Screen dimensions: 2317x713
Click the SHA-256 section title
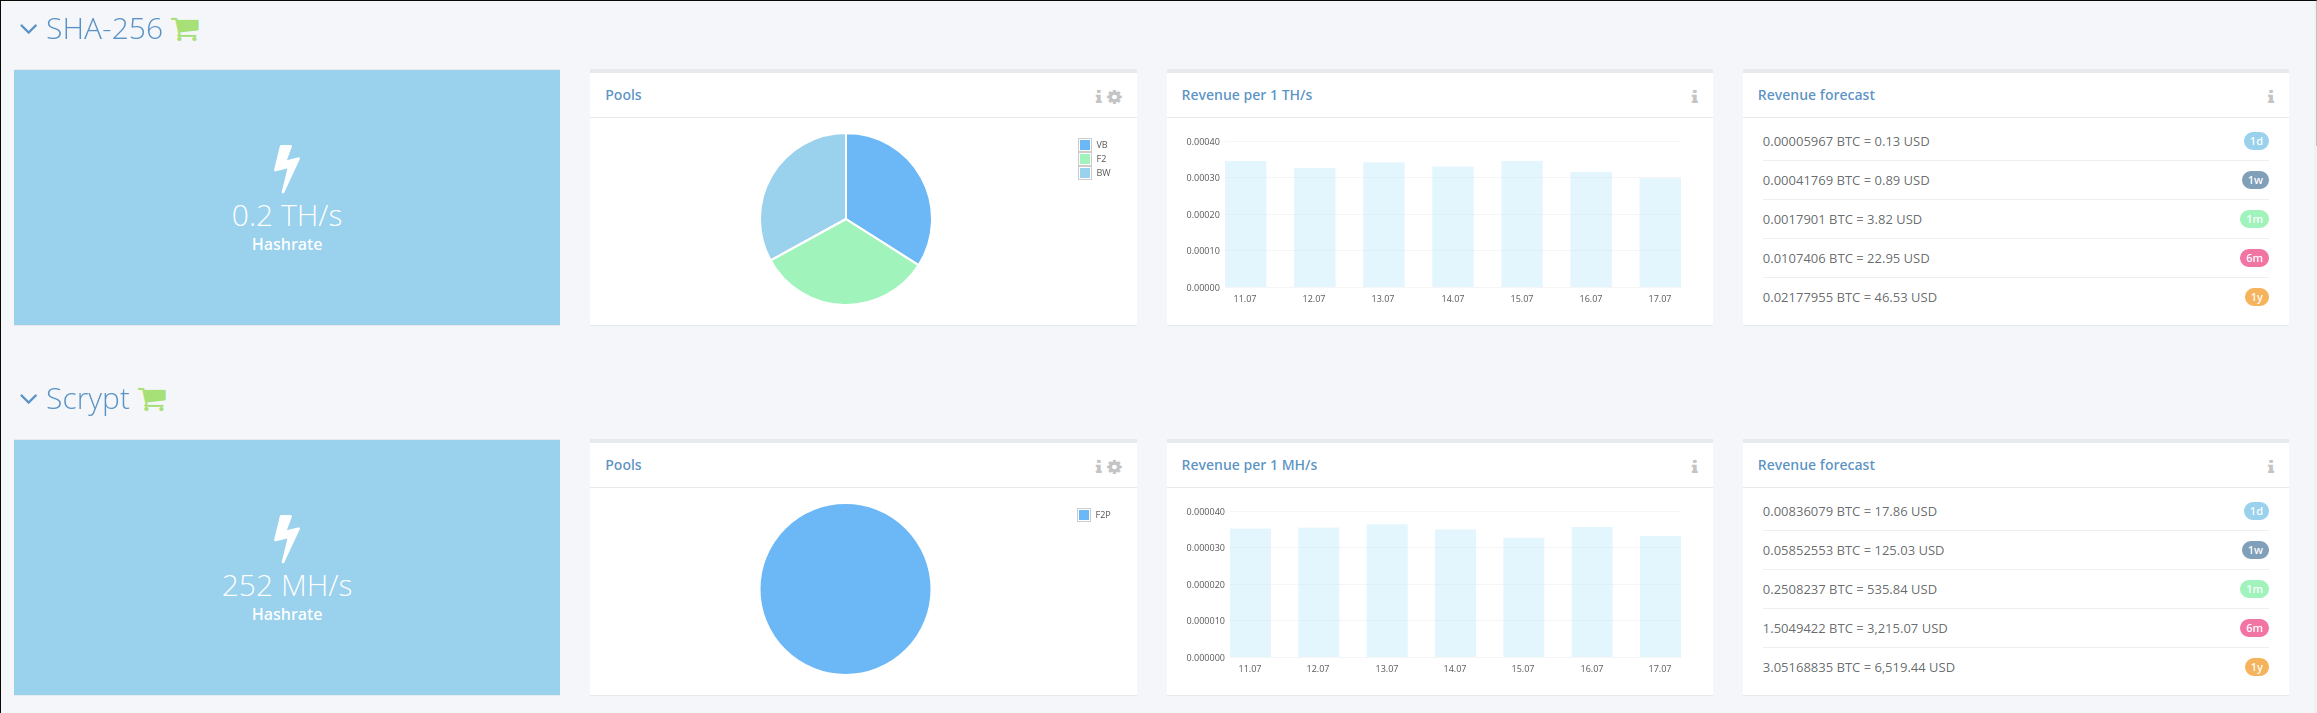click(x=104, y=29)
